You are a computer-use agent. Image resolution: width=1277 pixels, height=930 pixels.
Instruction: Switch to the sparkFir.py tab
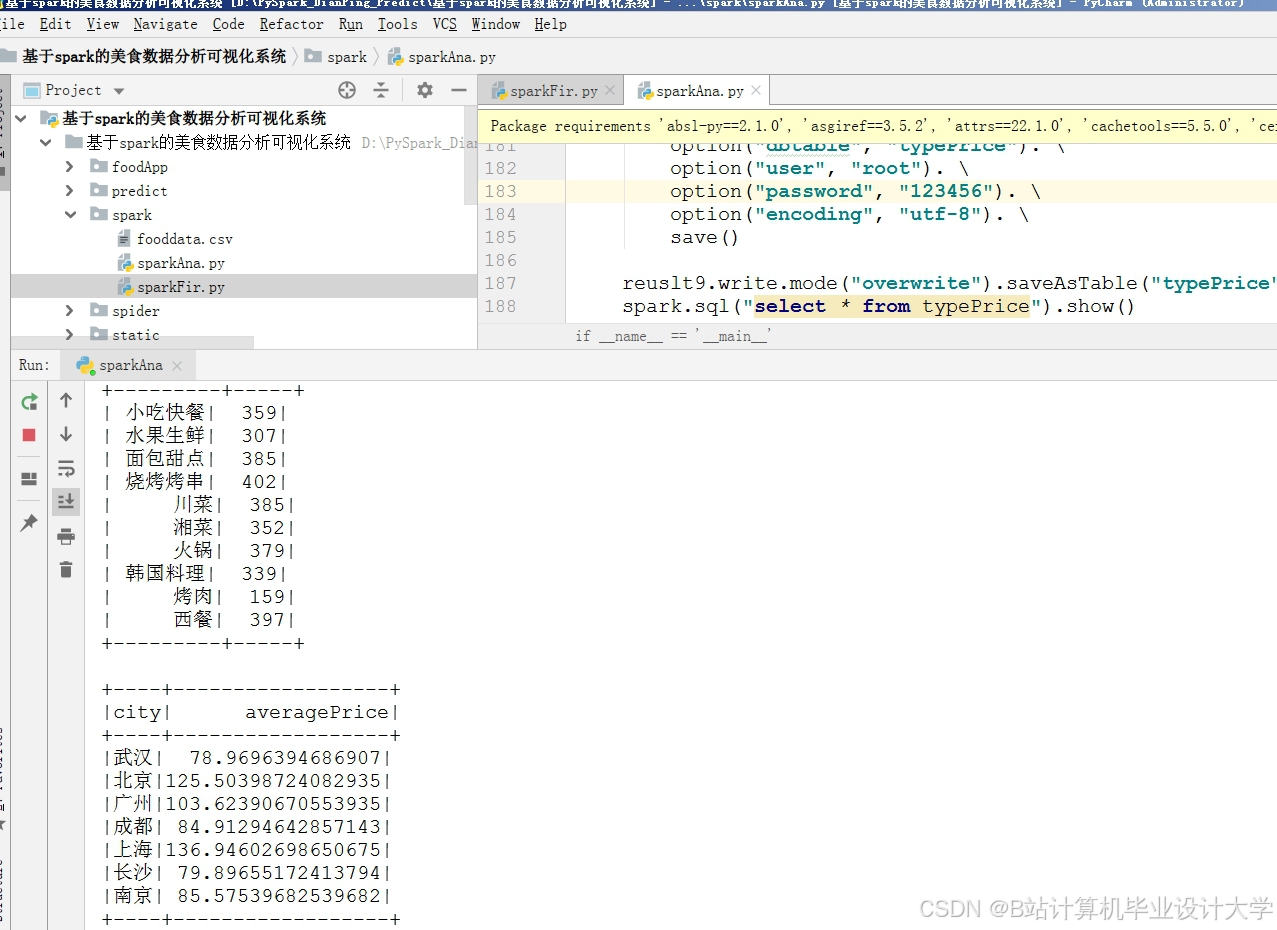(551, 89)
